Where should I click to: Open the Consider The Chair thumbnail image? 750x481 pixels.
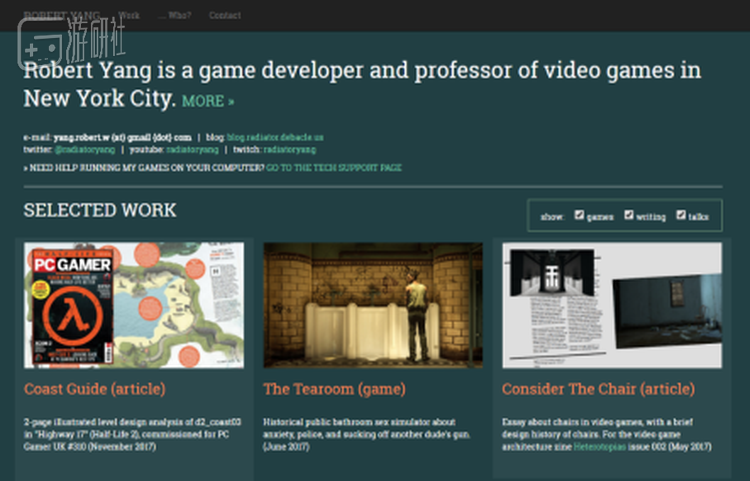[x=611, y=305]
